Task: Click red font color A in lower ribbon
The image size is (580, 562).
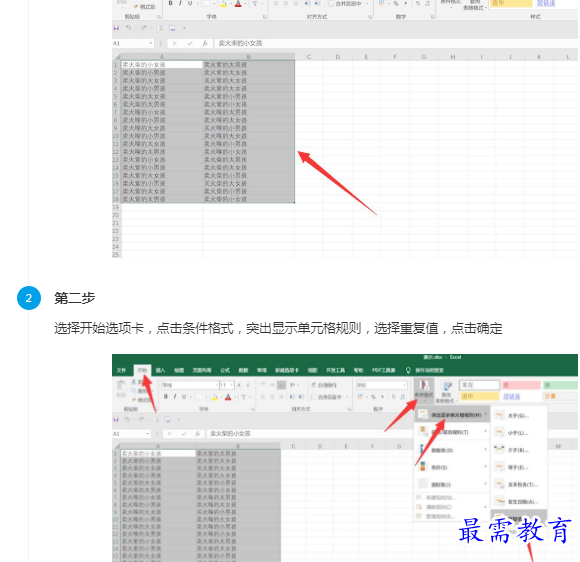Action: [228, 397]
